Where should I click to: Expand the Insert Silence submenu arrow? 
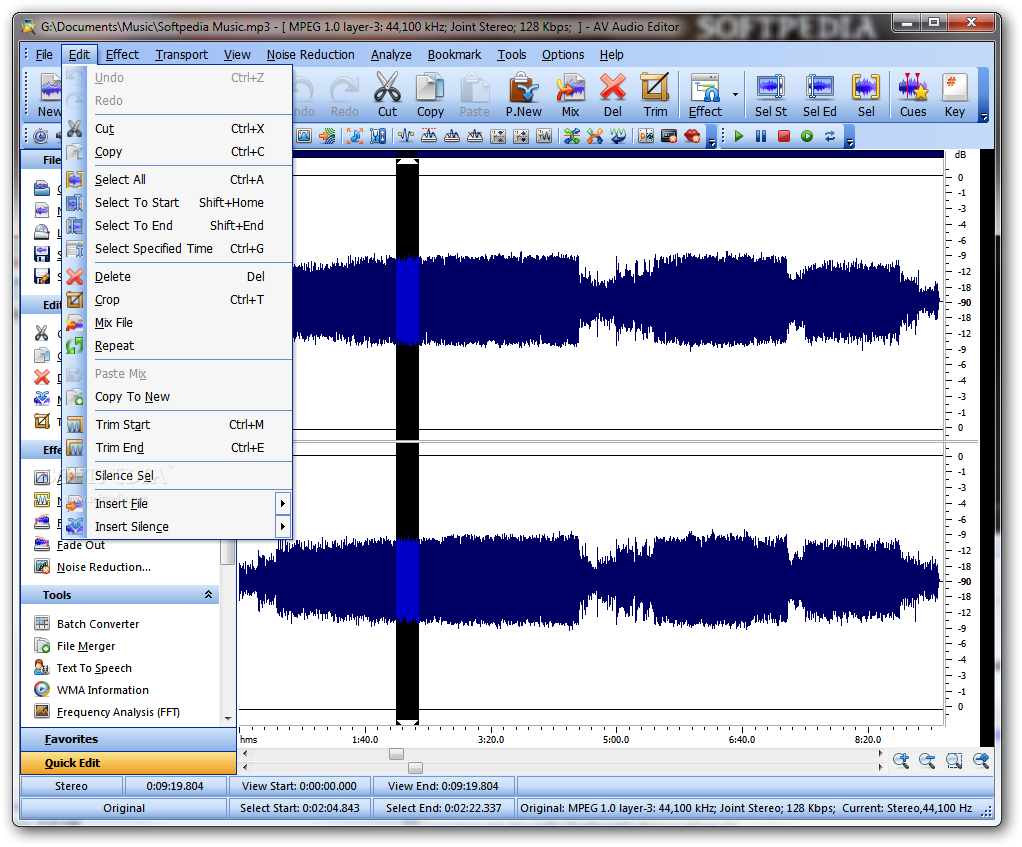282,526
